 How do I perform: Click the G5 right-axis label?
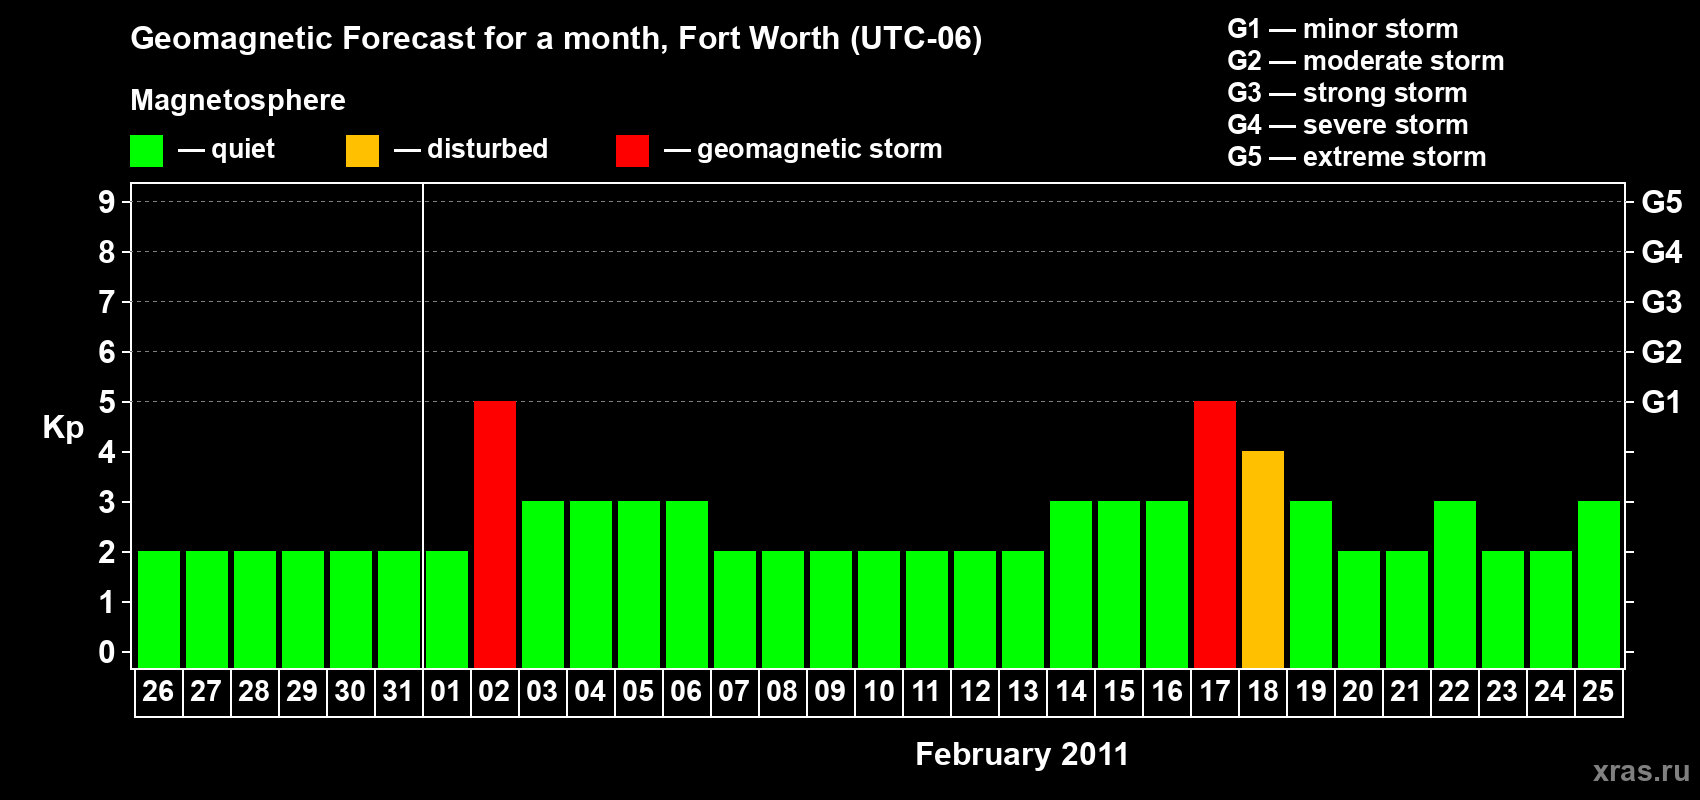click(x=1662, y=202)
